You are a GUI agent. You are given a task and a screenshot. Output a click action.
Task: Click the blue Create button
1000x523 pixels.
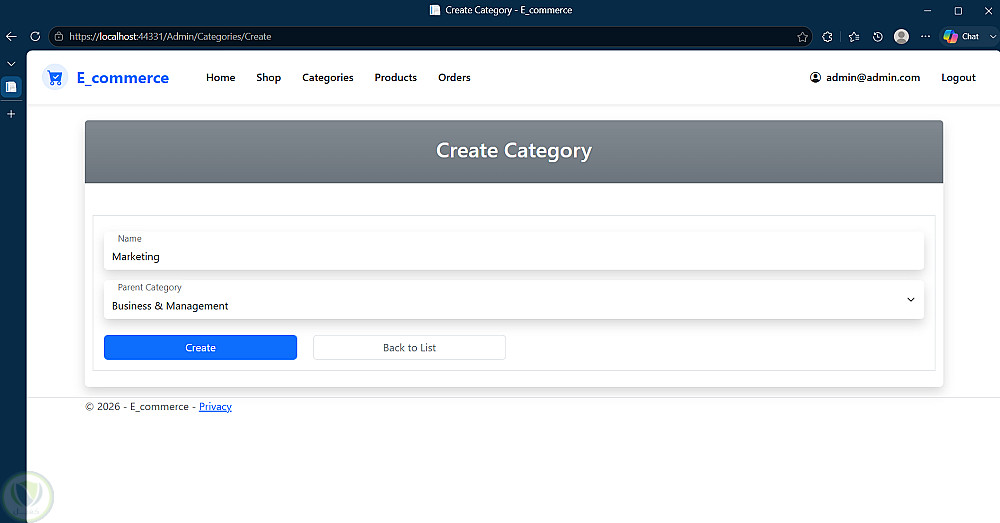pos(200,348)
